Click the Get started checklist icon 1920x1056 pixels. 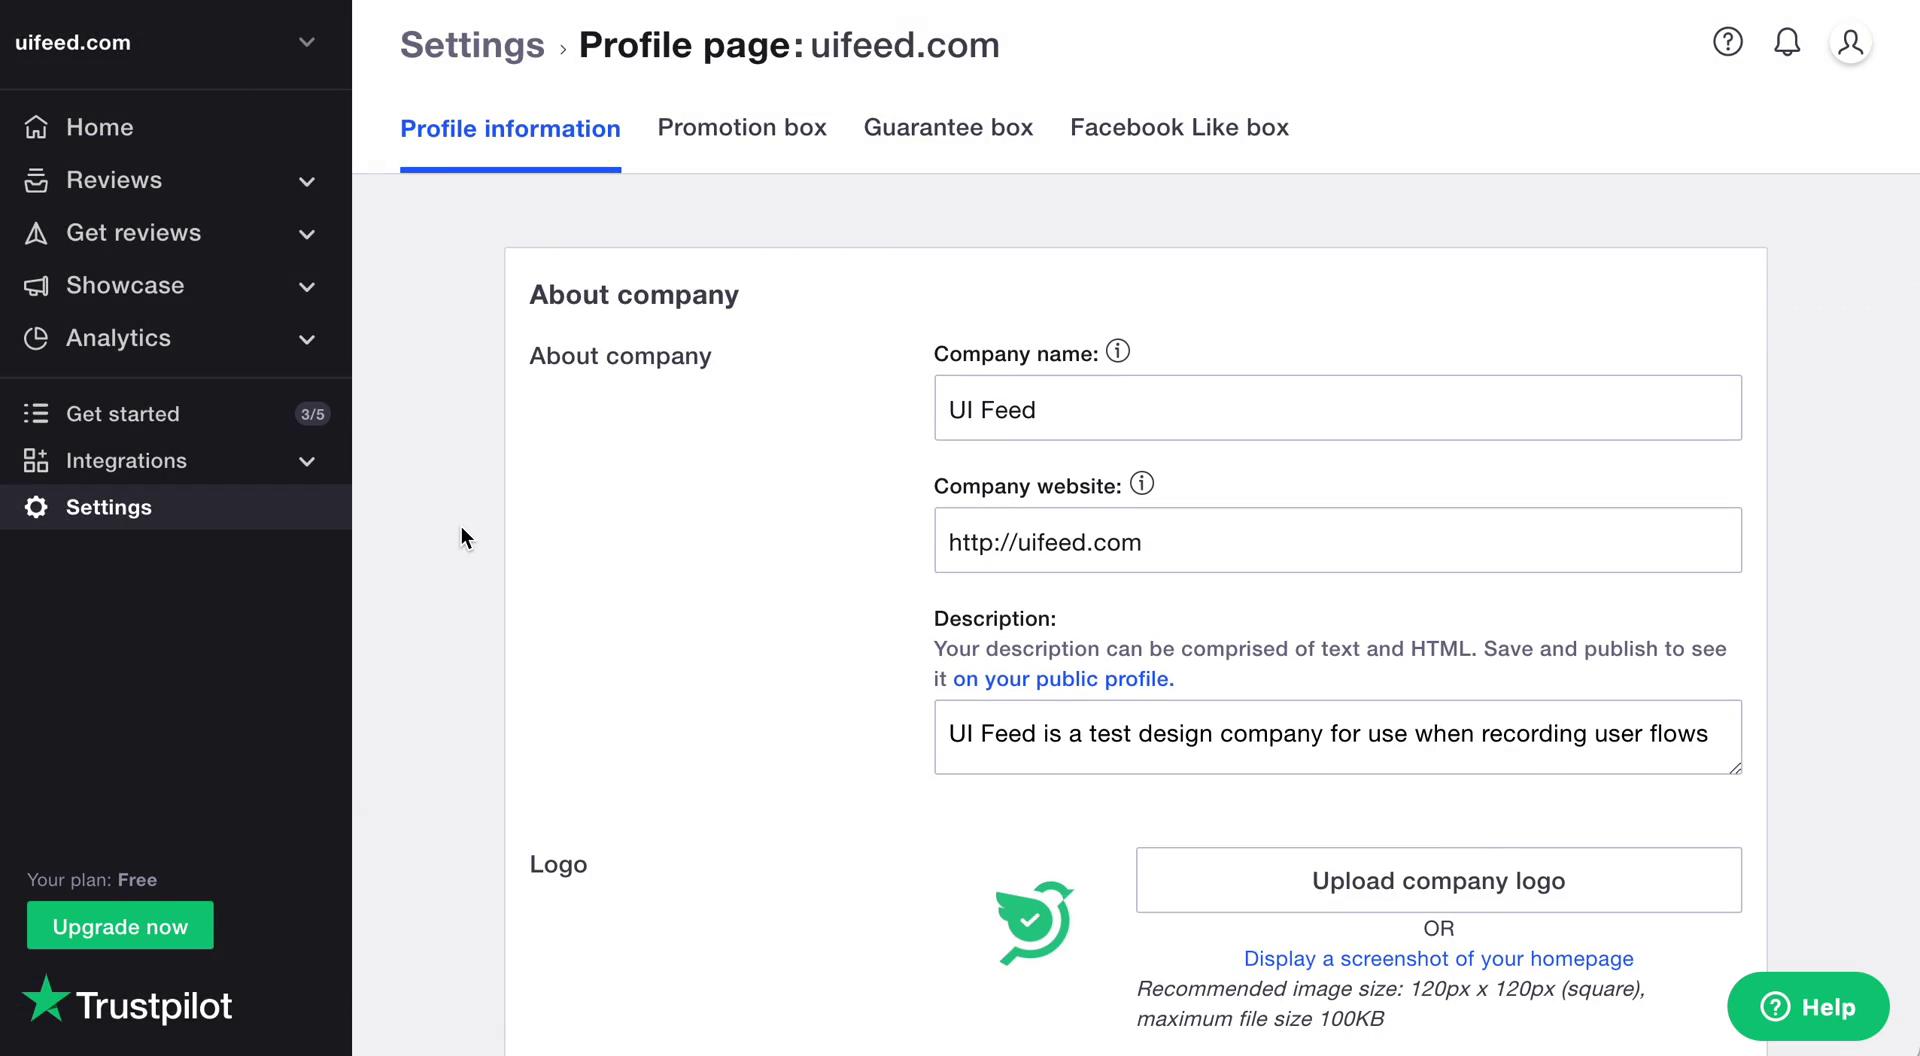pyautogui.click(x=36, y=413)
